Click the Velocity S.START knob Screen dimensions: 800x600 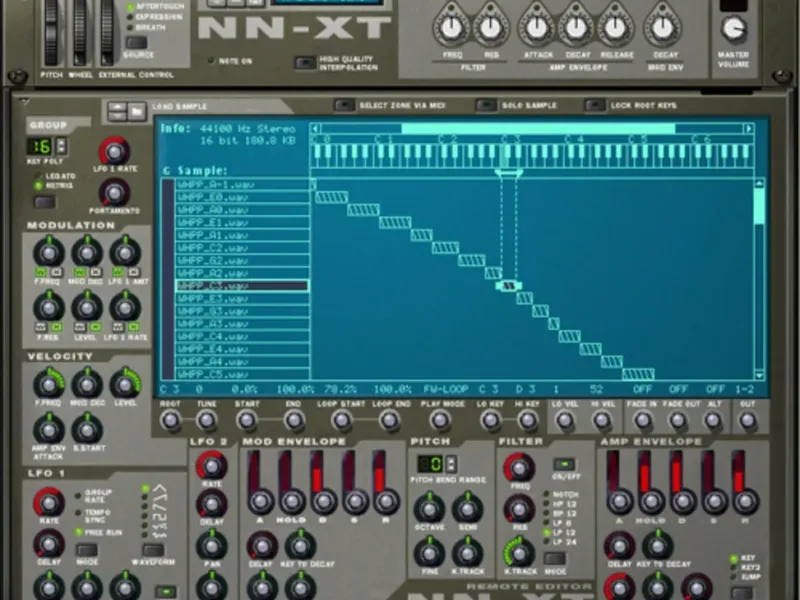[87, 430]
